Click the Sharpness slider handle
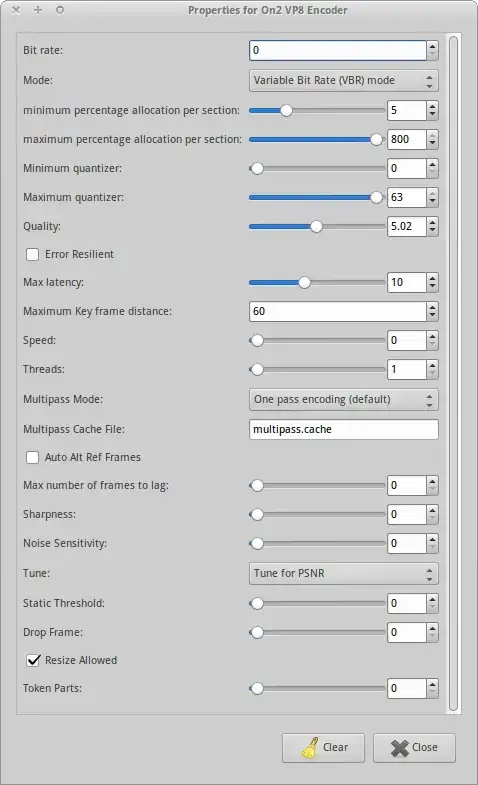This screenshot has width=478, height=785. point(257,515)
